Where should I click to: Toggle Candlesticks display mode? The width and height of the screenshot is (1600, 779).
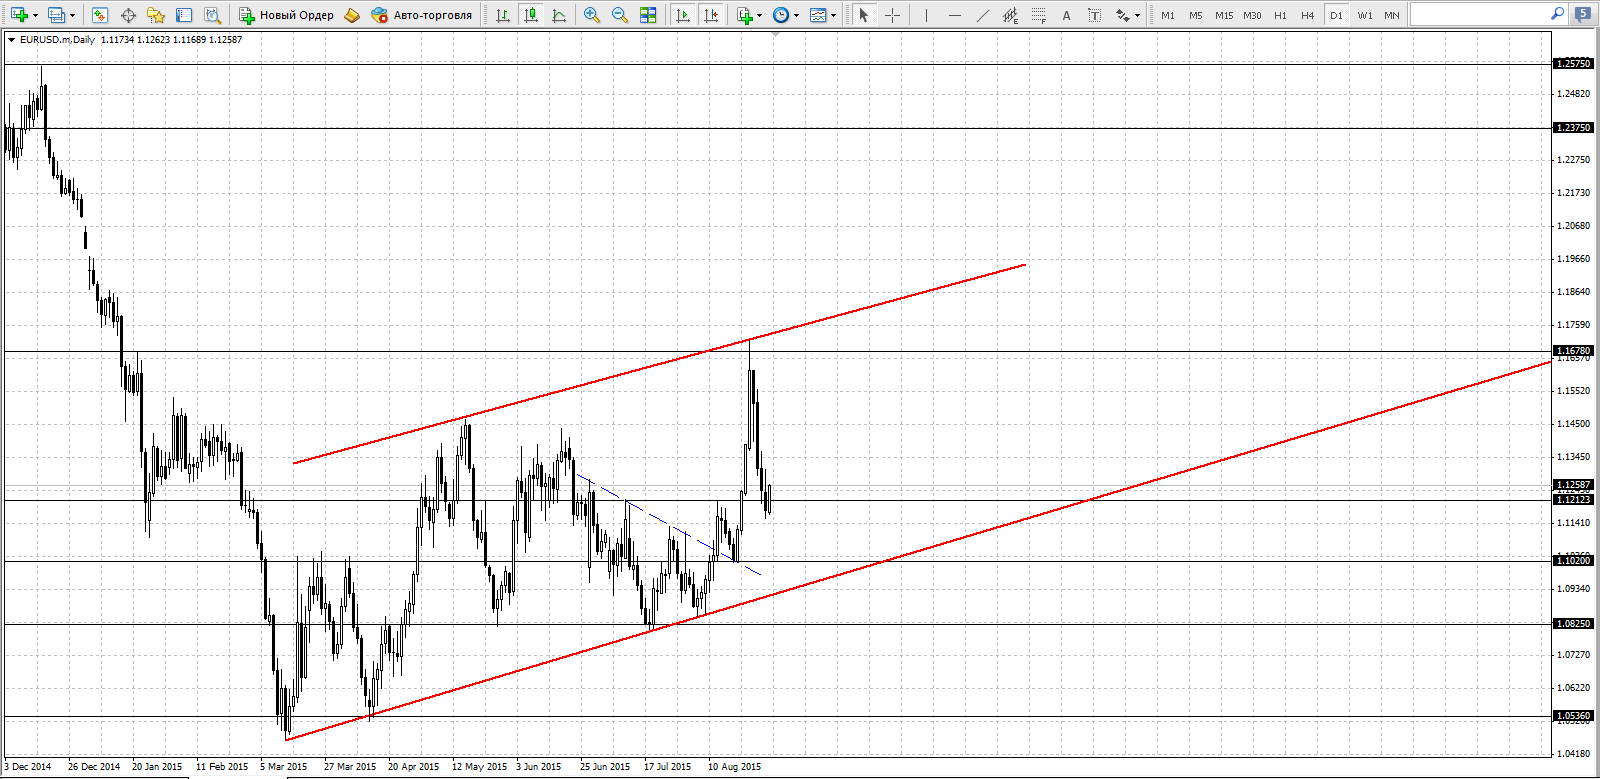[x=531, y=15]
